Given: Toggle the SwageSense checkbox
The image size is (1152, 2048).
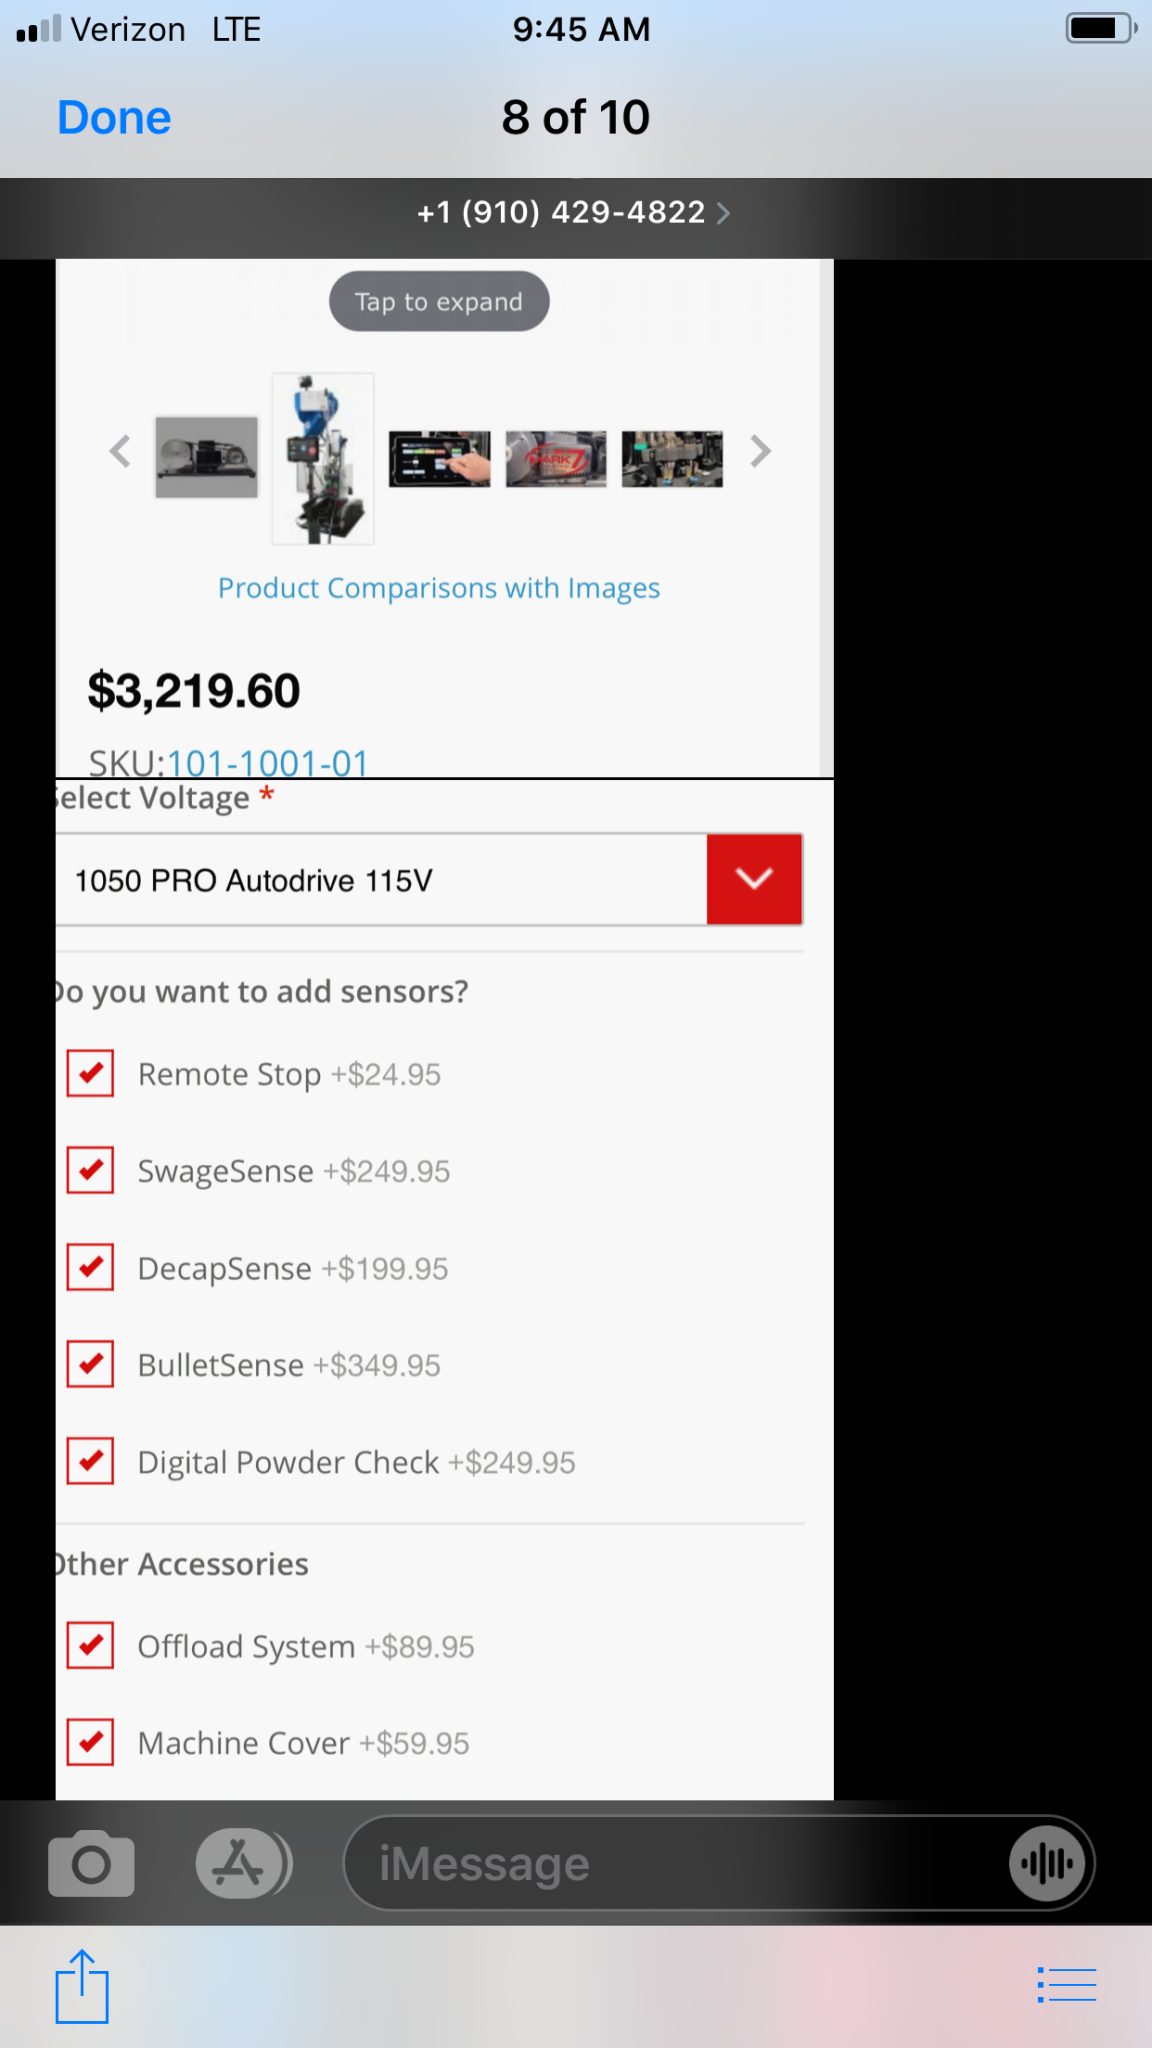Looking at the screenshot, I should pos(90,1171).
